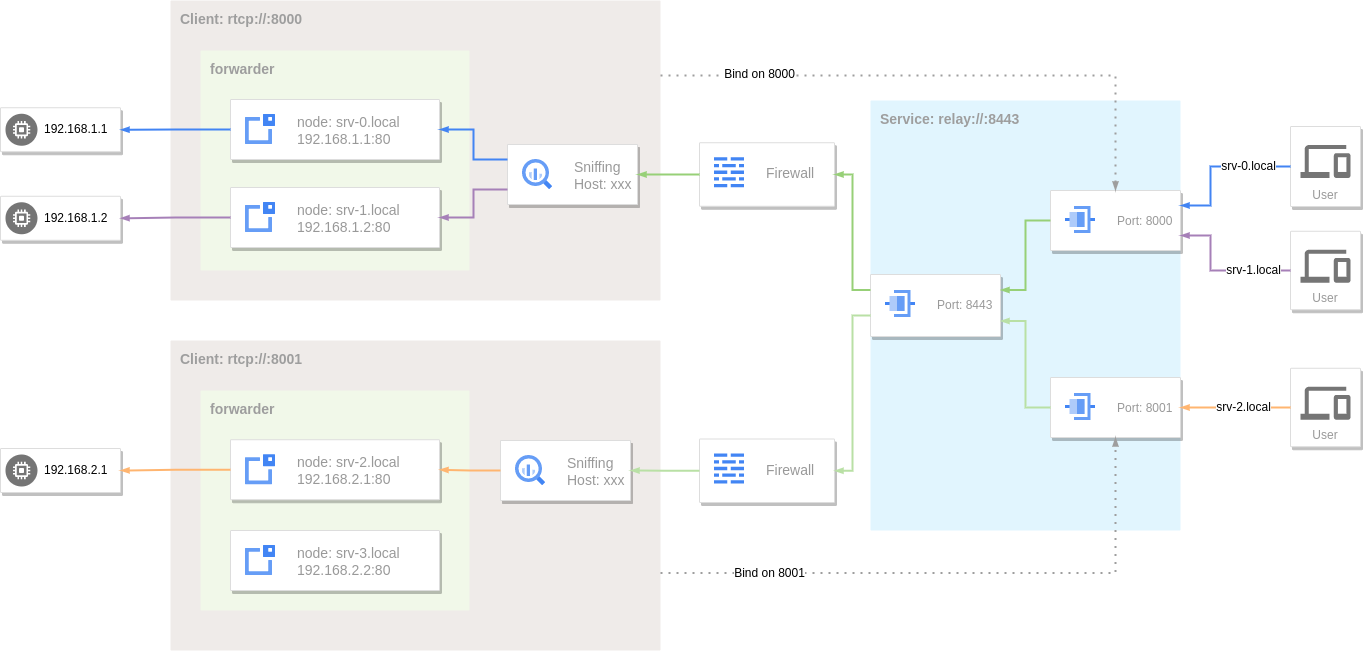Click the chip icon for 192.168.1.1

pos(21,129)
